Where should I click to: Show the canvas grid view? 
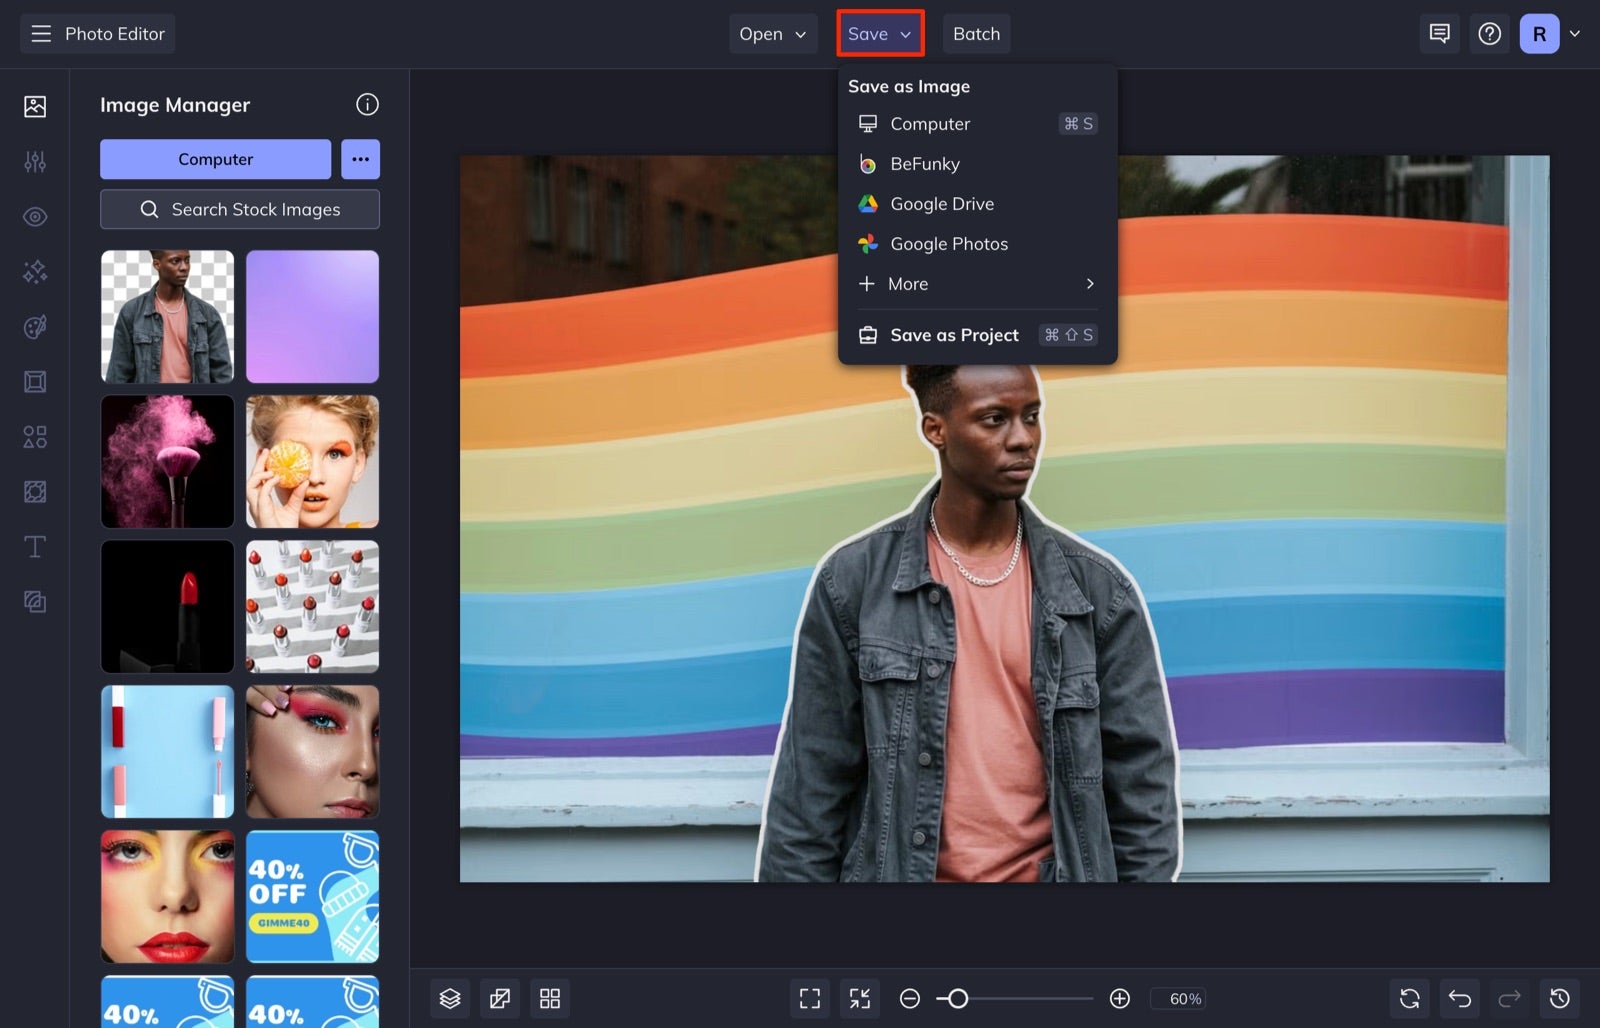550,998
